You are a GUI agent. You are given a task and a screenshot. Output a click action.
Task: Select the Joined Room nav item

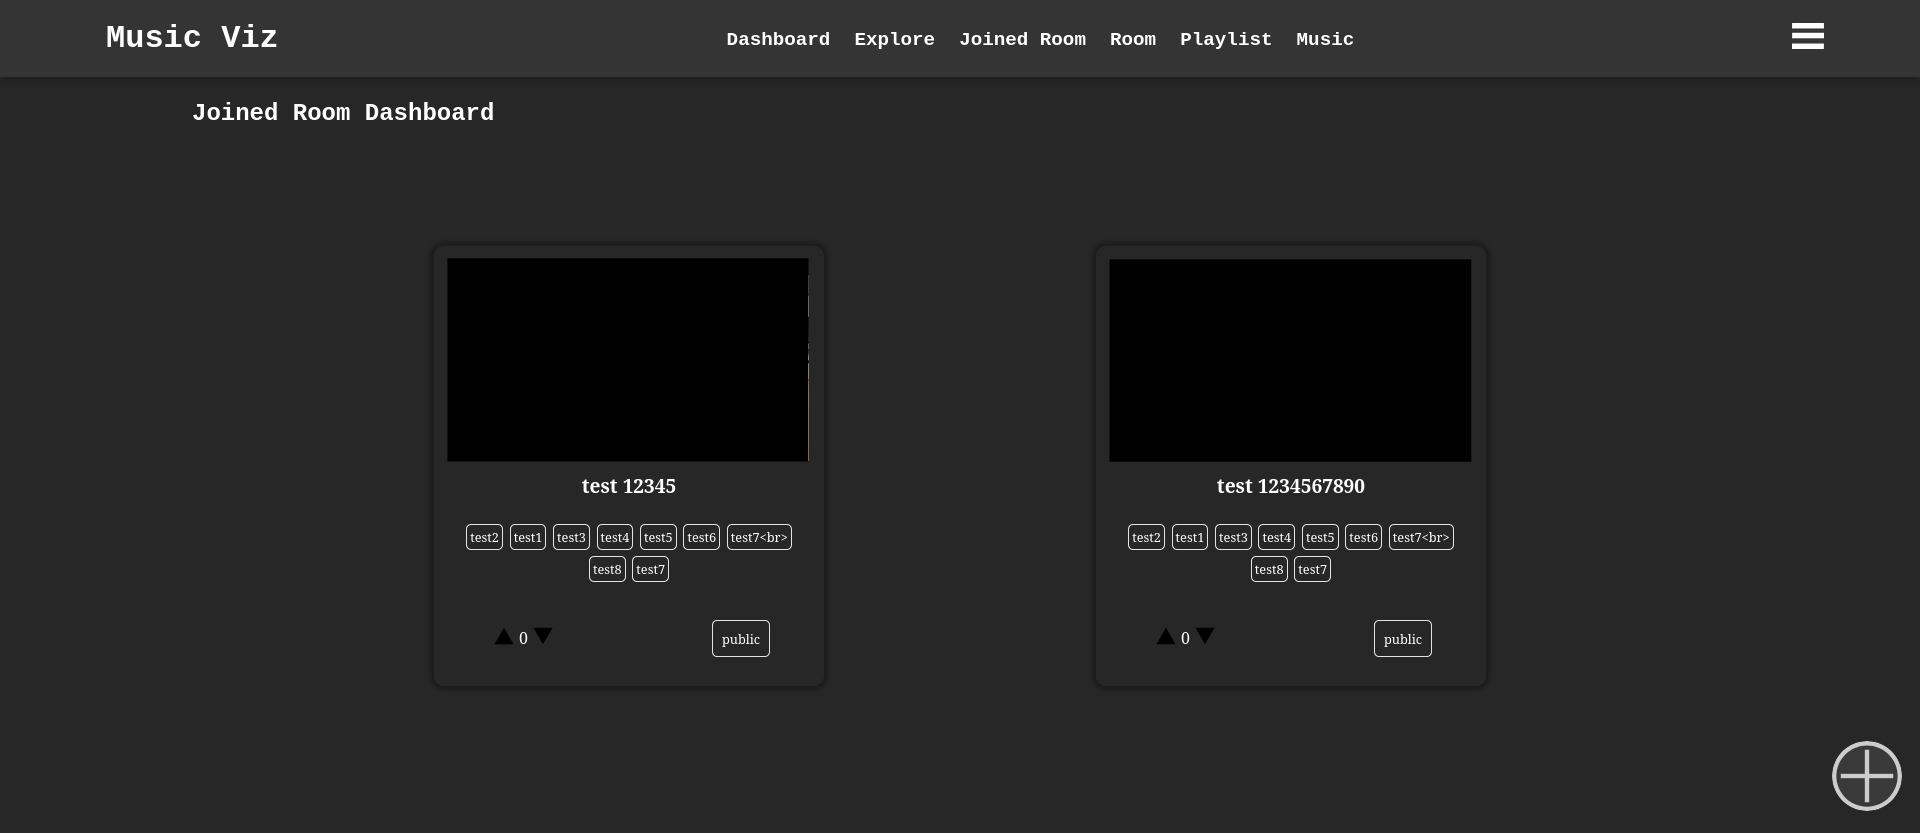(x=1022, y=39)
